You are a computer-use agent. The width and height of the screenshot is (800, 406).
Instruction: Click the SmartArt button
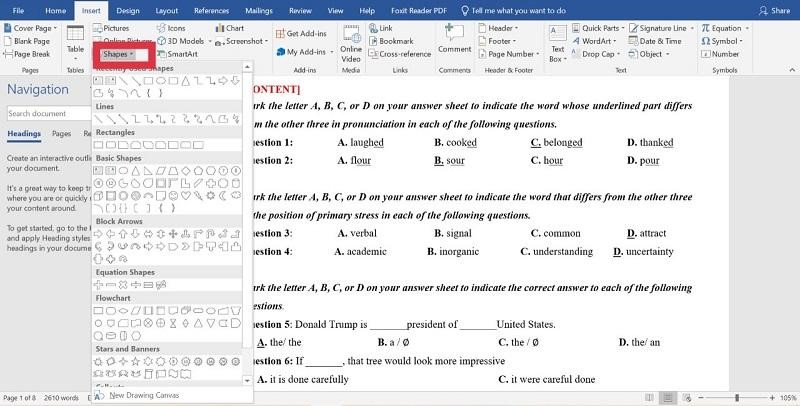point(177,54)
